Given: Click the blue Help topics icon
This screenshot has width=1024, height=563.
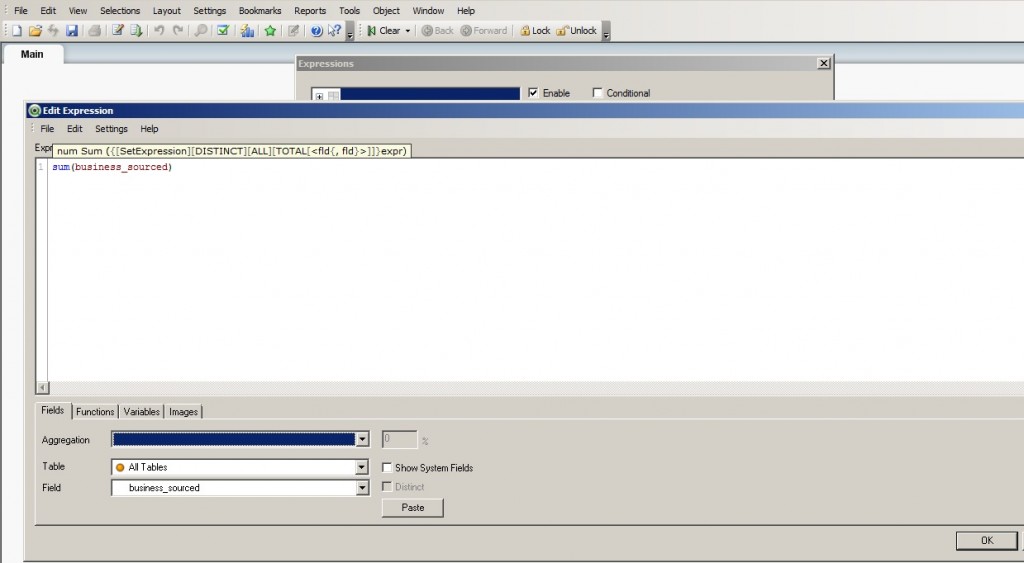Looking at the screenshot, I should [x=316, y=31].
